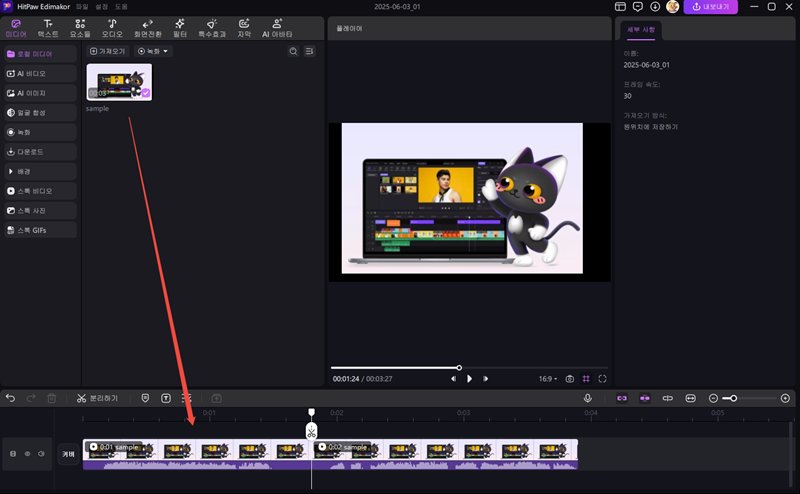Select AI 이미지 in the sidebar
Image resolution: width=800 pixels, height=494 pixels.
coord(40,93)
